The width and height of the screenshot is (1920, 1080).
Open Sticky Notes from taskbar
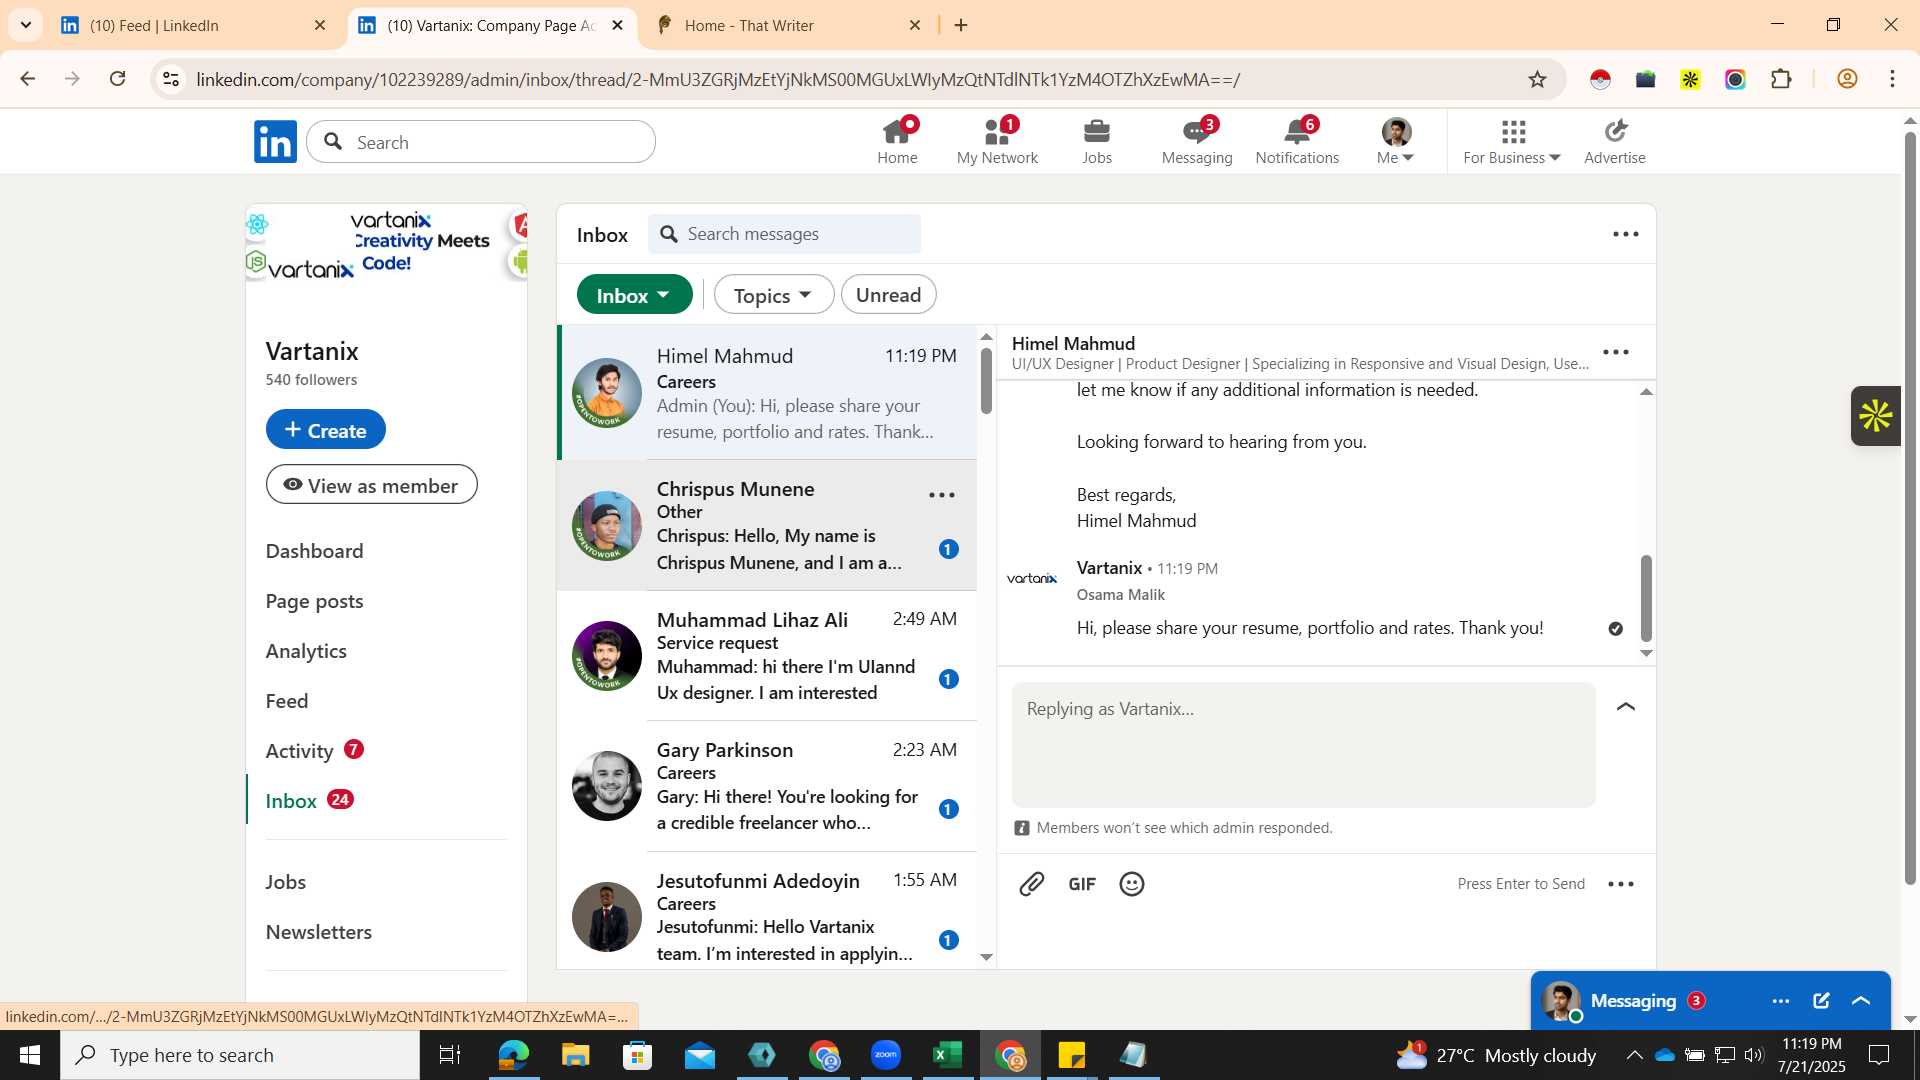click(x=1071, y=1055)
